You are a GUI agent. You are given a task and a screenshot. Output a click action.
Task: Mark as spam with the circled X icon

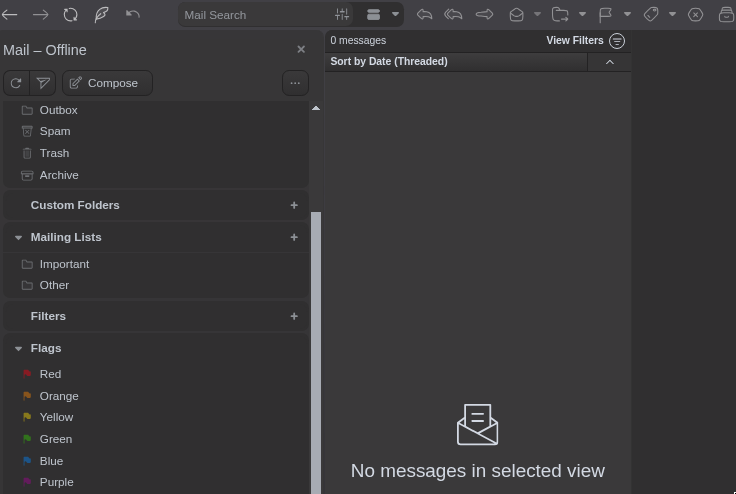pyautogui.click(x=695, y=15)
